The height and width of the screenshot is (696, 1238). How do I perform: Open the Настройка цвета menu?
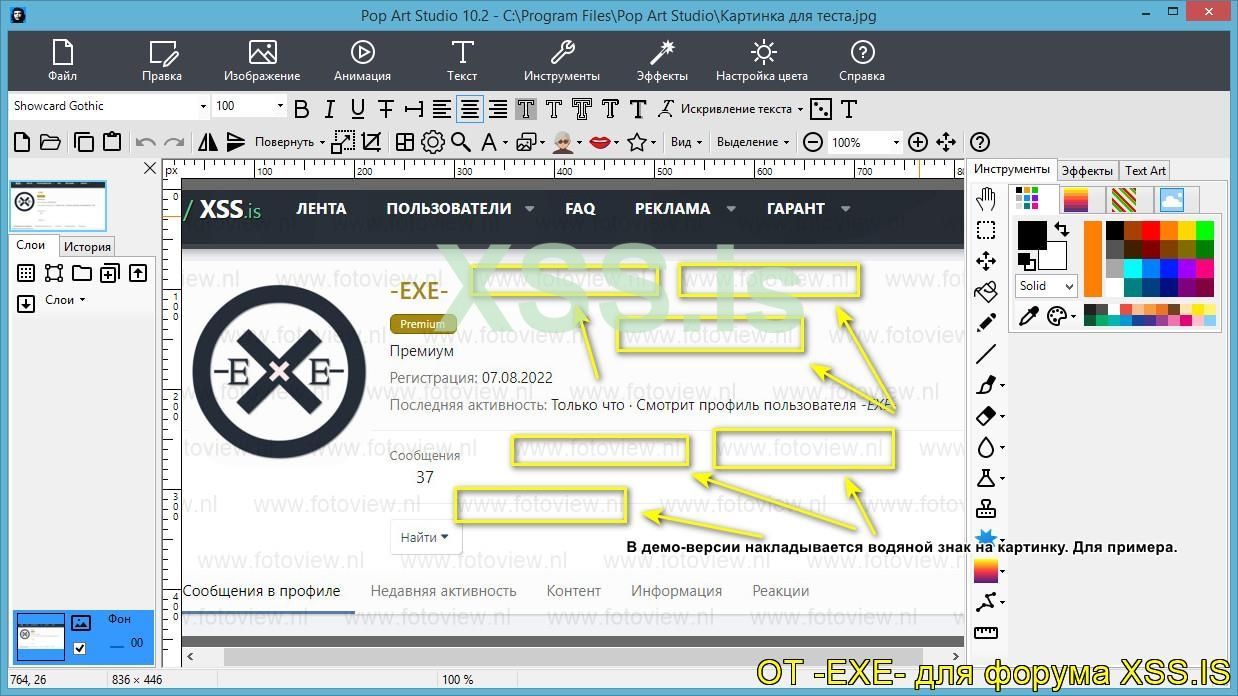pos(762,61)
